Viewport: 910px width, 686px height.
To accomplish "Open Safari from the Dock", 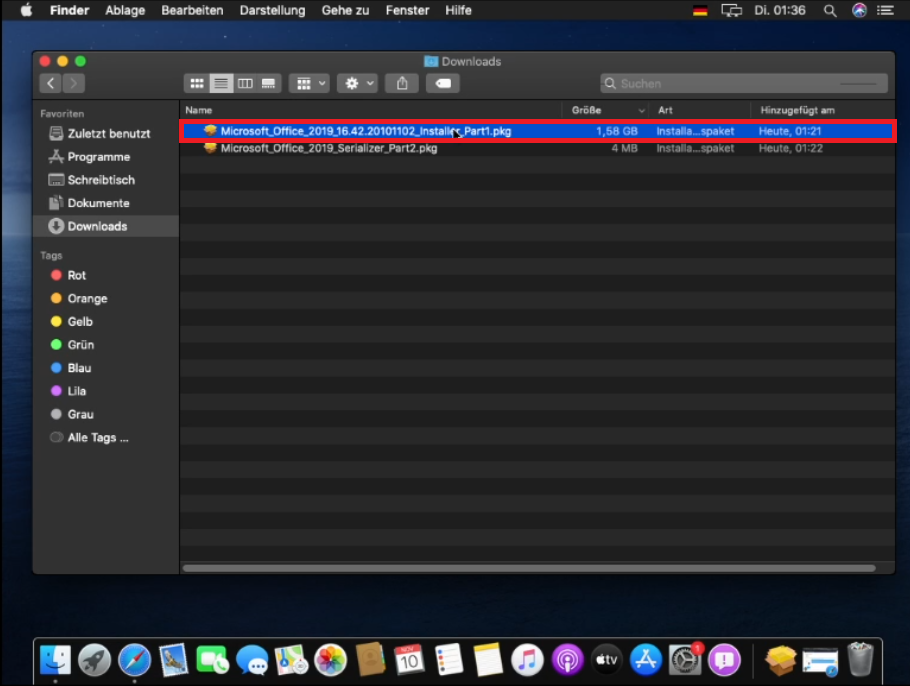I will point(134,660).
